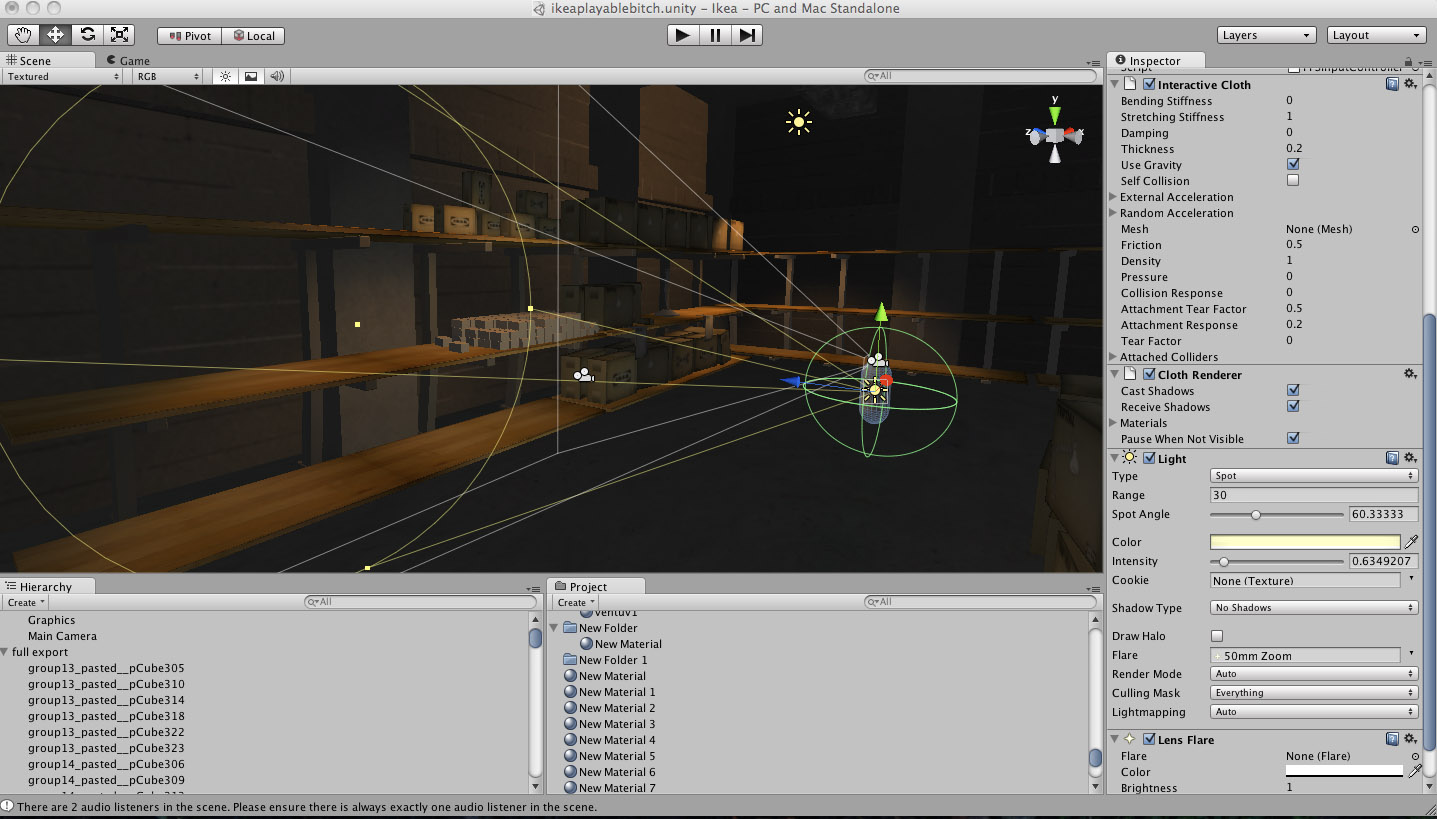
Task: Enable the Self Collision checkbox
Action: pyautogui.click(x=1293, y=181)
